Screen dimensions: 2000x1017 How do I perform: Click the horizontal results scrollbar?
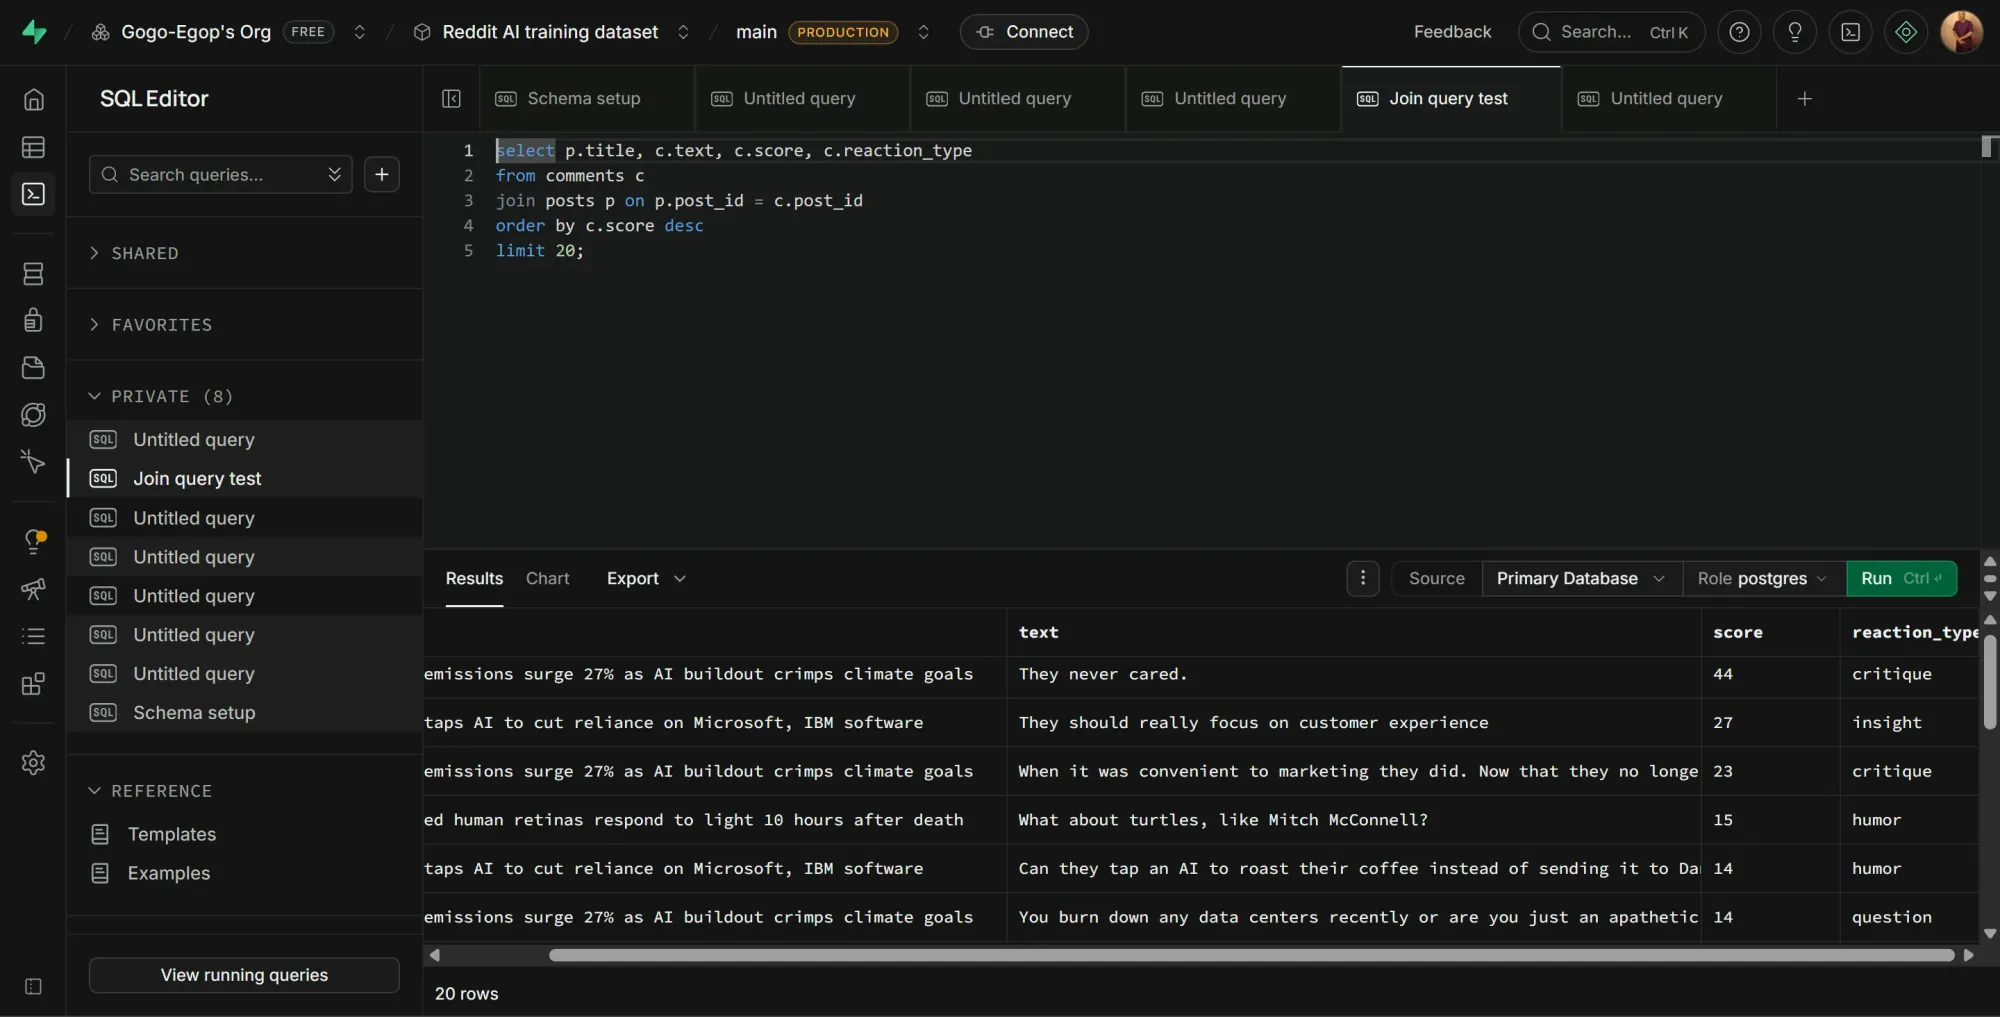1250,955
